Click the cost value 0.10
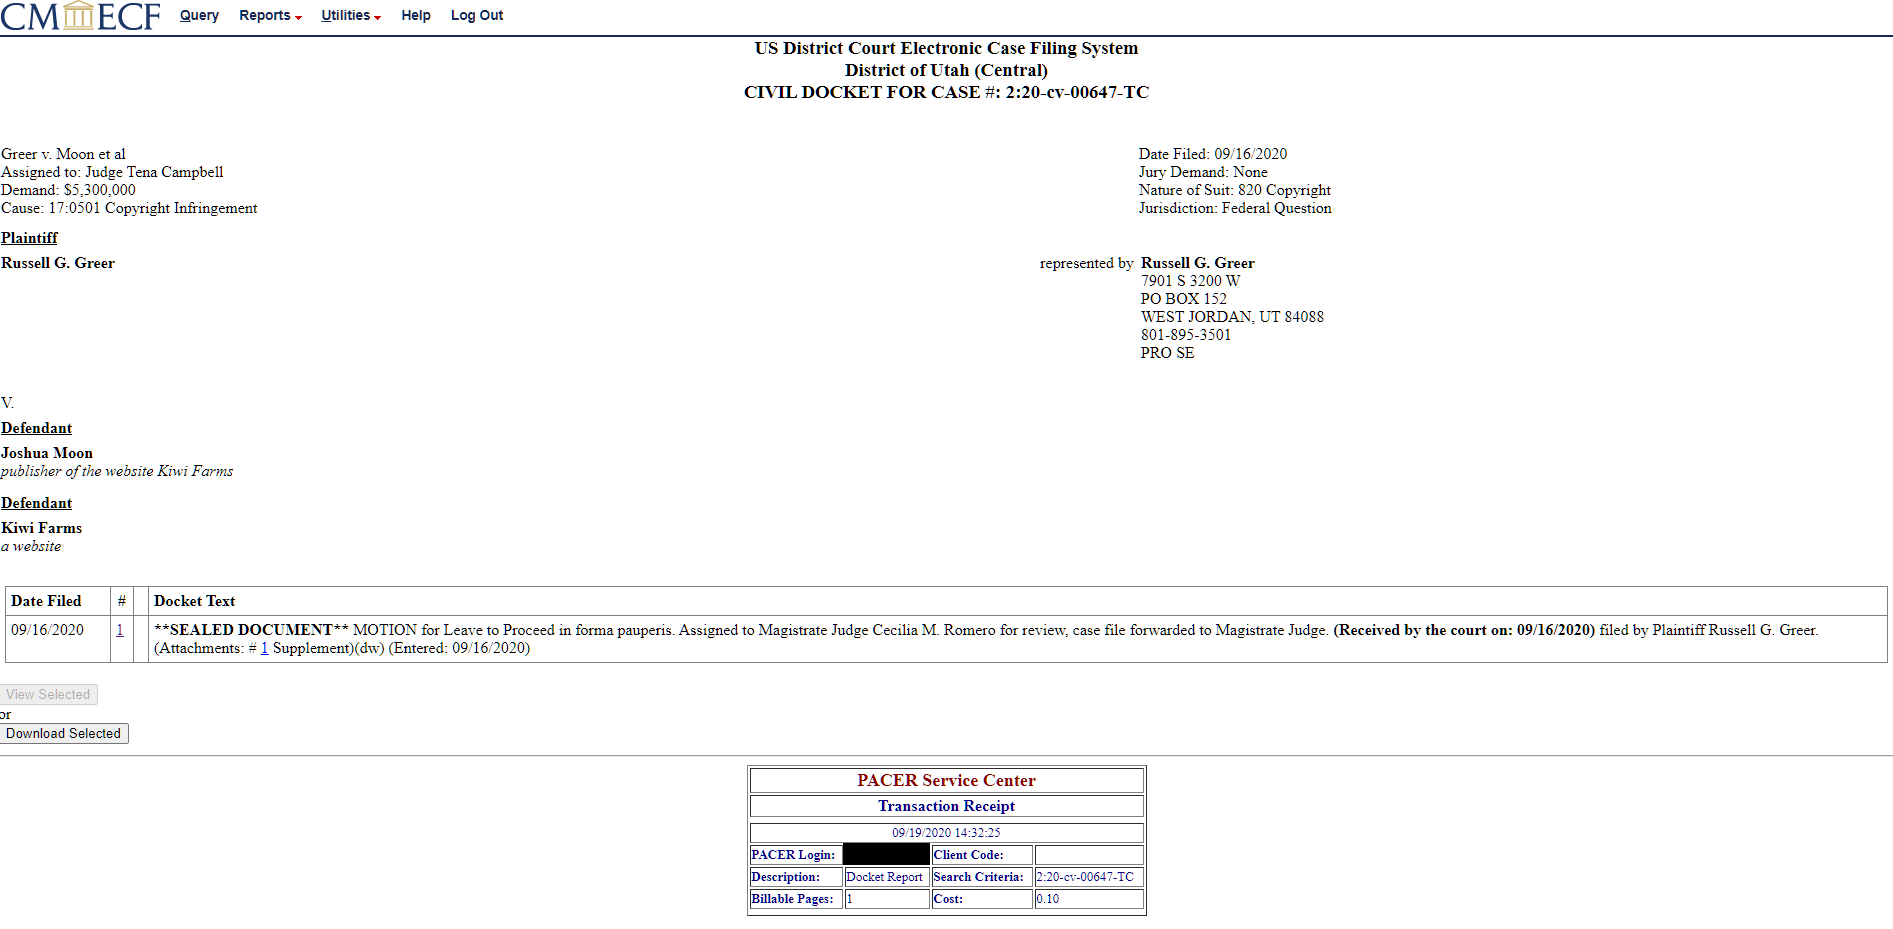This screenshot has height=929, width=1893. pos(1048,899)
